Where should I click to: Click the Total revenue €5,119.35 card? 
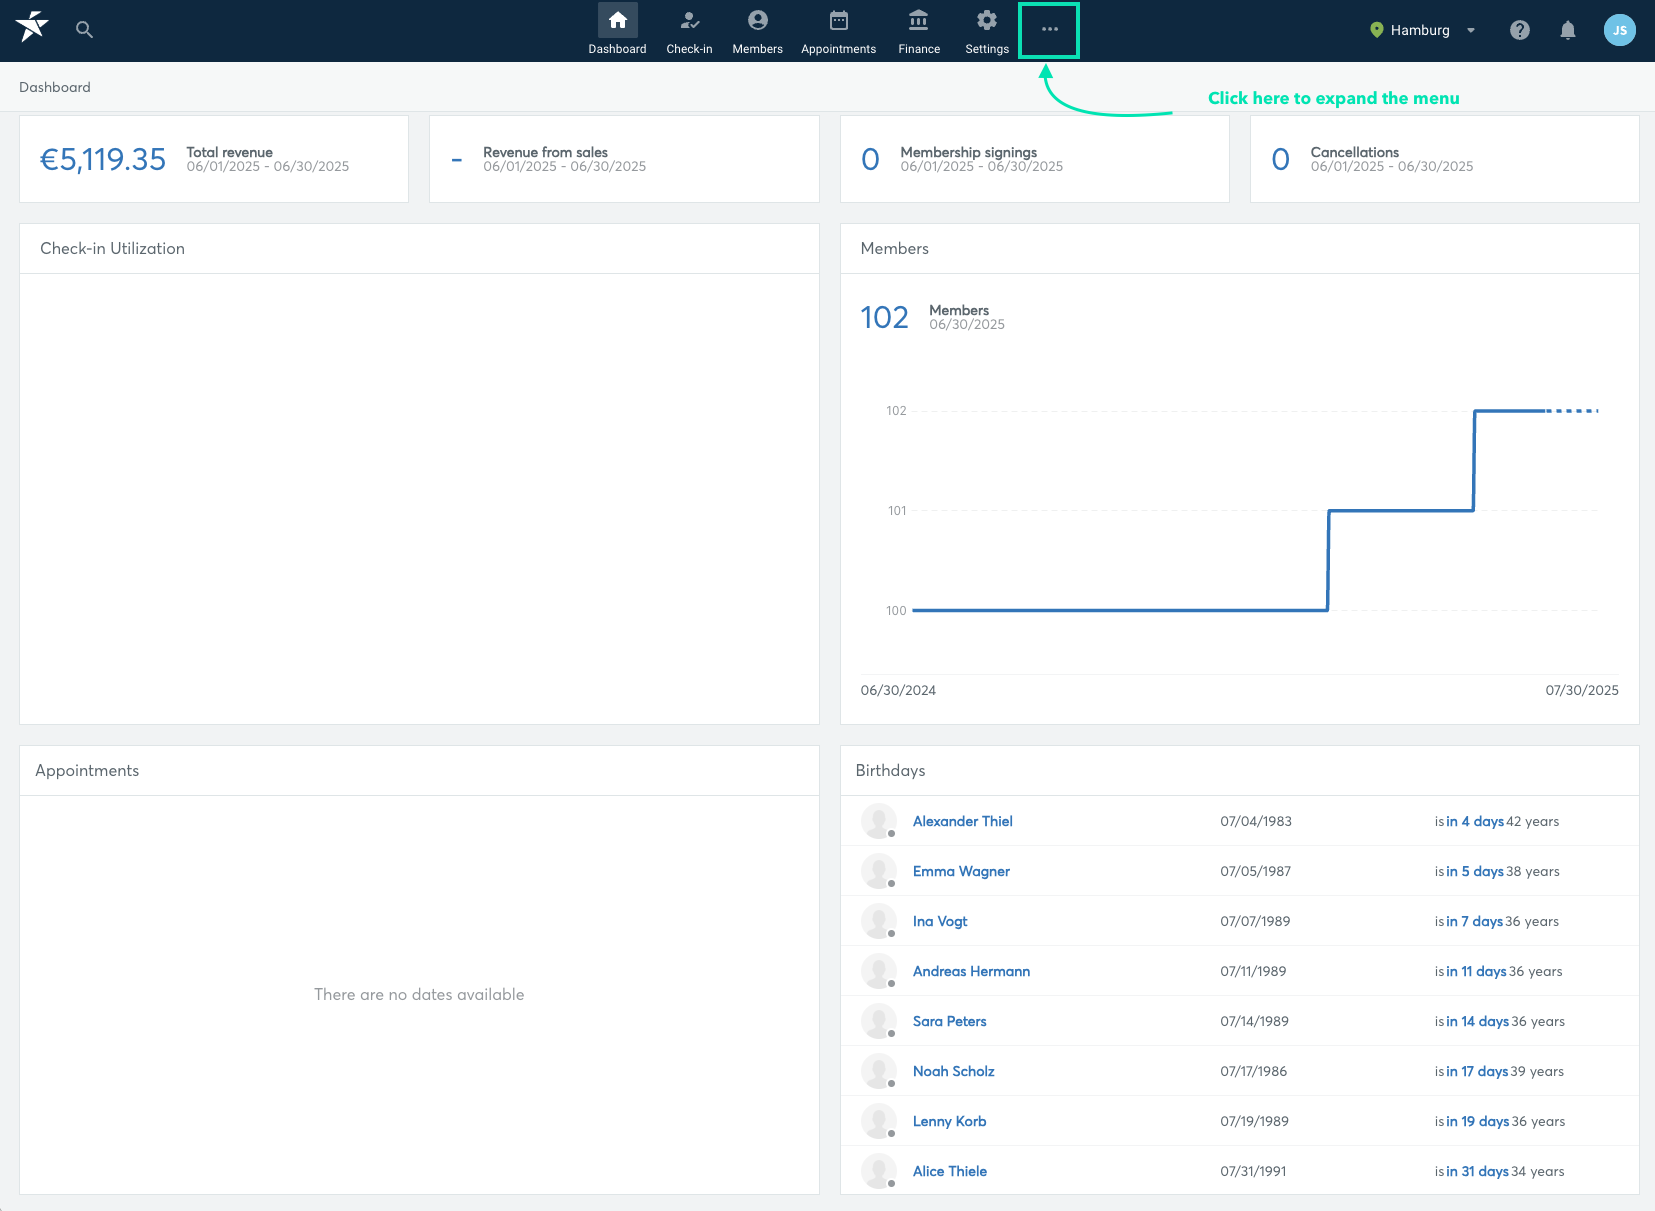click(214, 159)
